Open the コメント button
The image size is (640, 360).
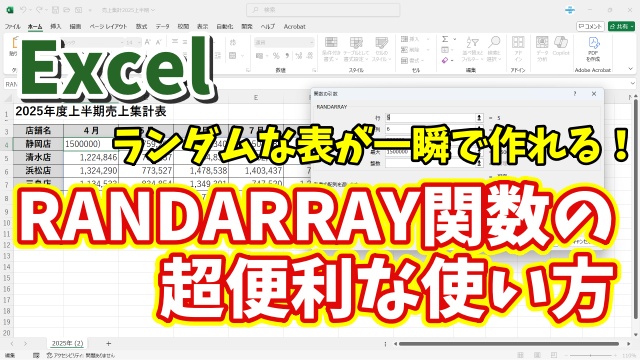click(x=590, y=27)
